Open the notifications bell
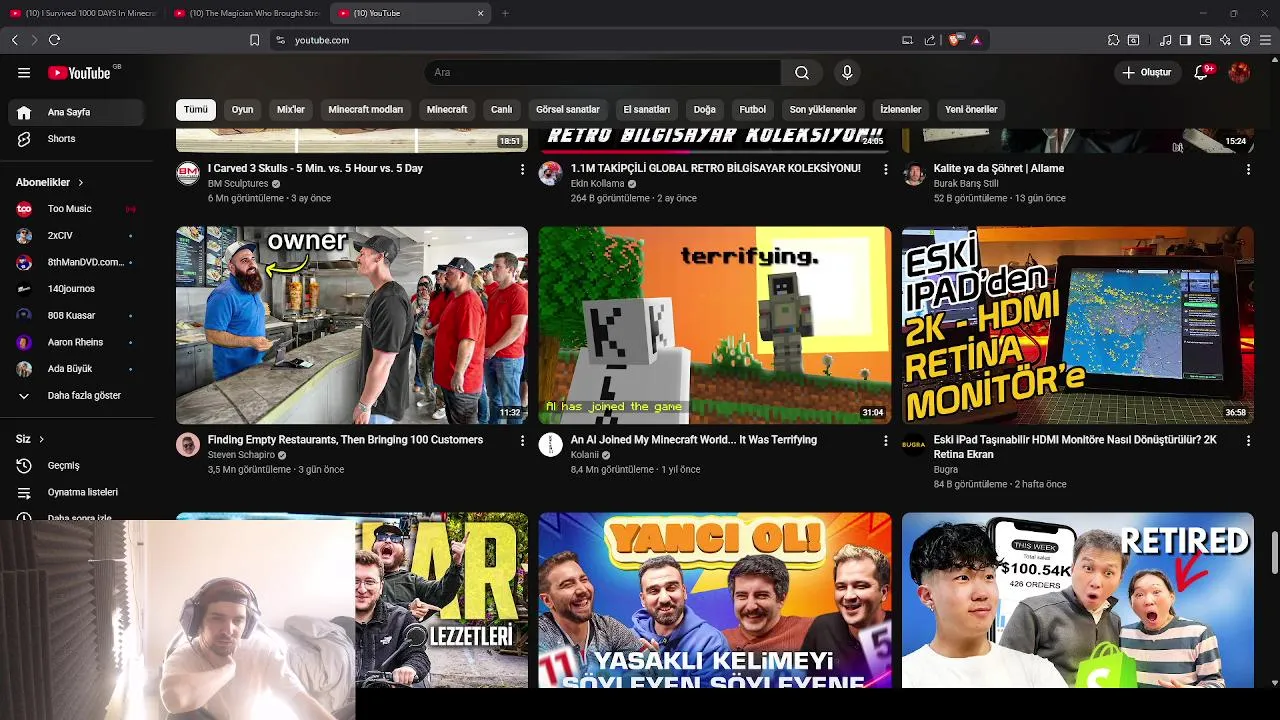The width and height of the screenshot is (1280, 720). pyautogui.click(x=1202, y=73)
